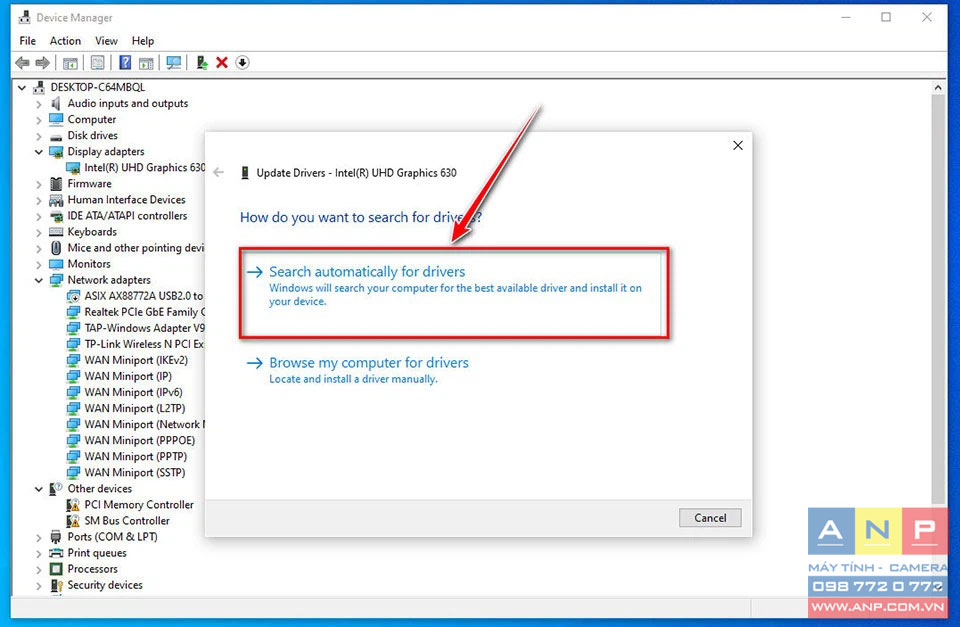Click the Audio inputs and outputs speaker icon
Image resolution: width=960 pixels, height=627 pixels.
tap(56, 103)
